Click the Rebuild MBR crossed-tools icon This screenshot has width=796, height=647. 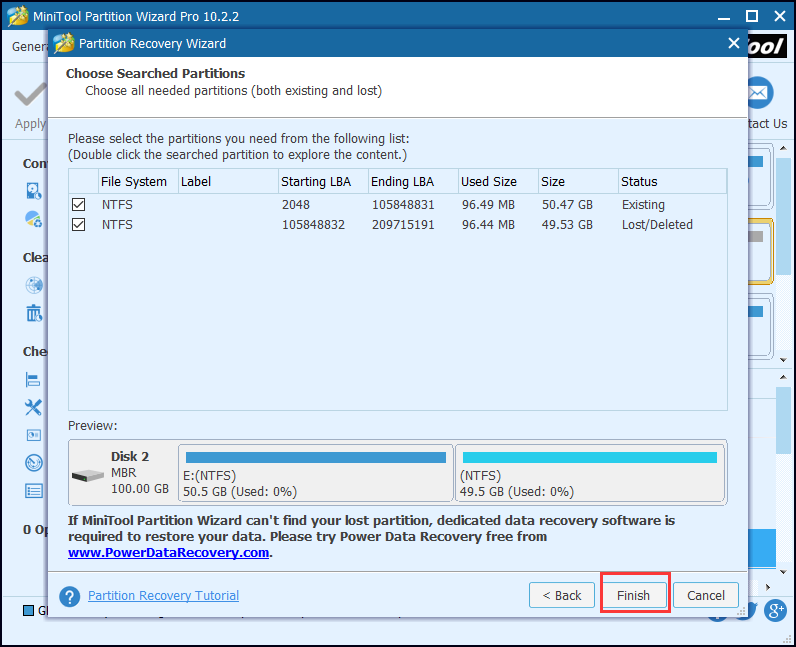coord(34,407)
